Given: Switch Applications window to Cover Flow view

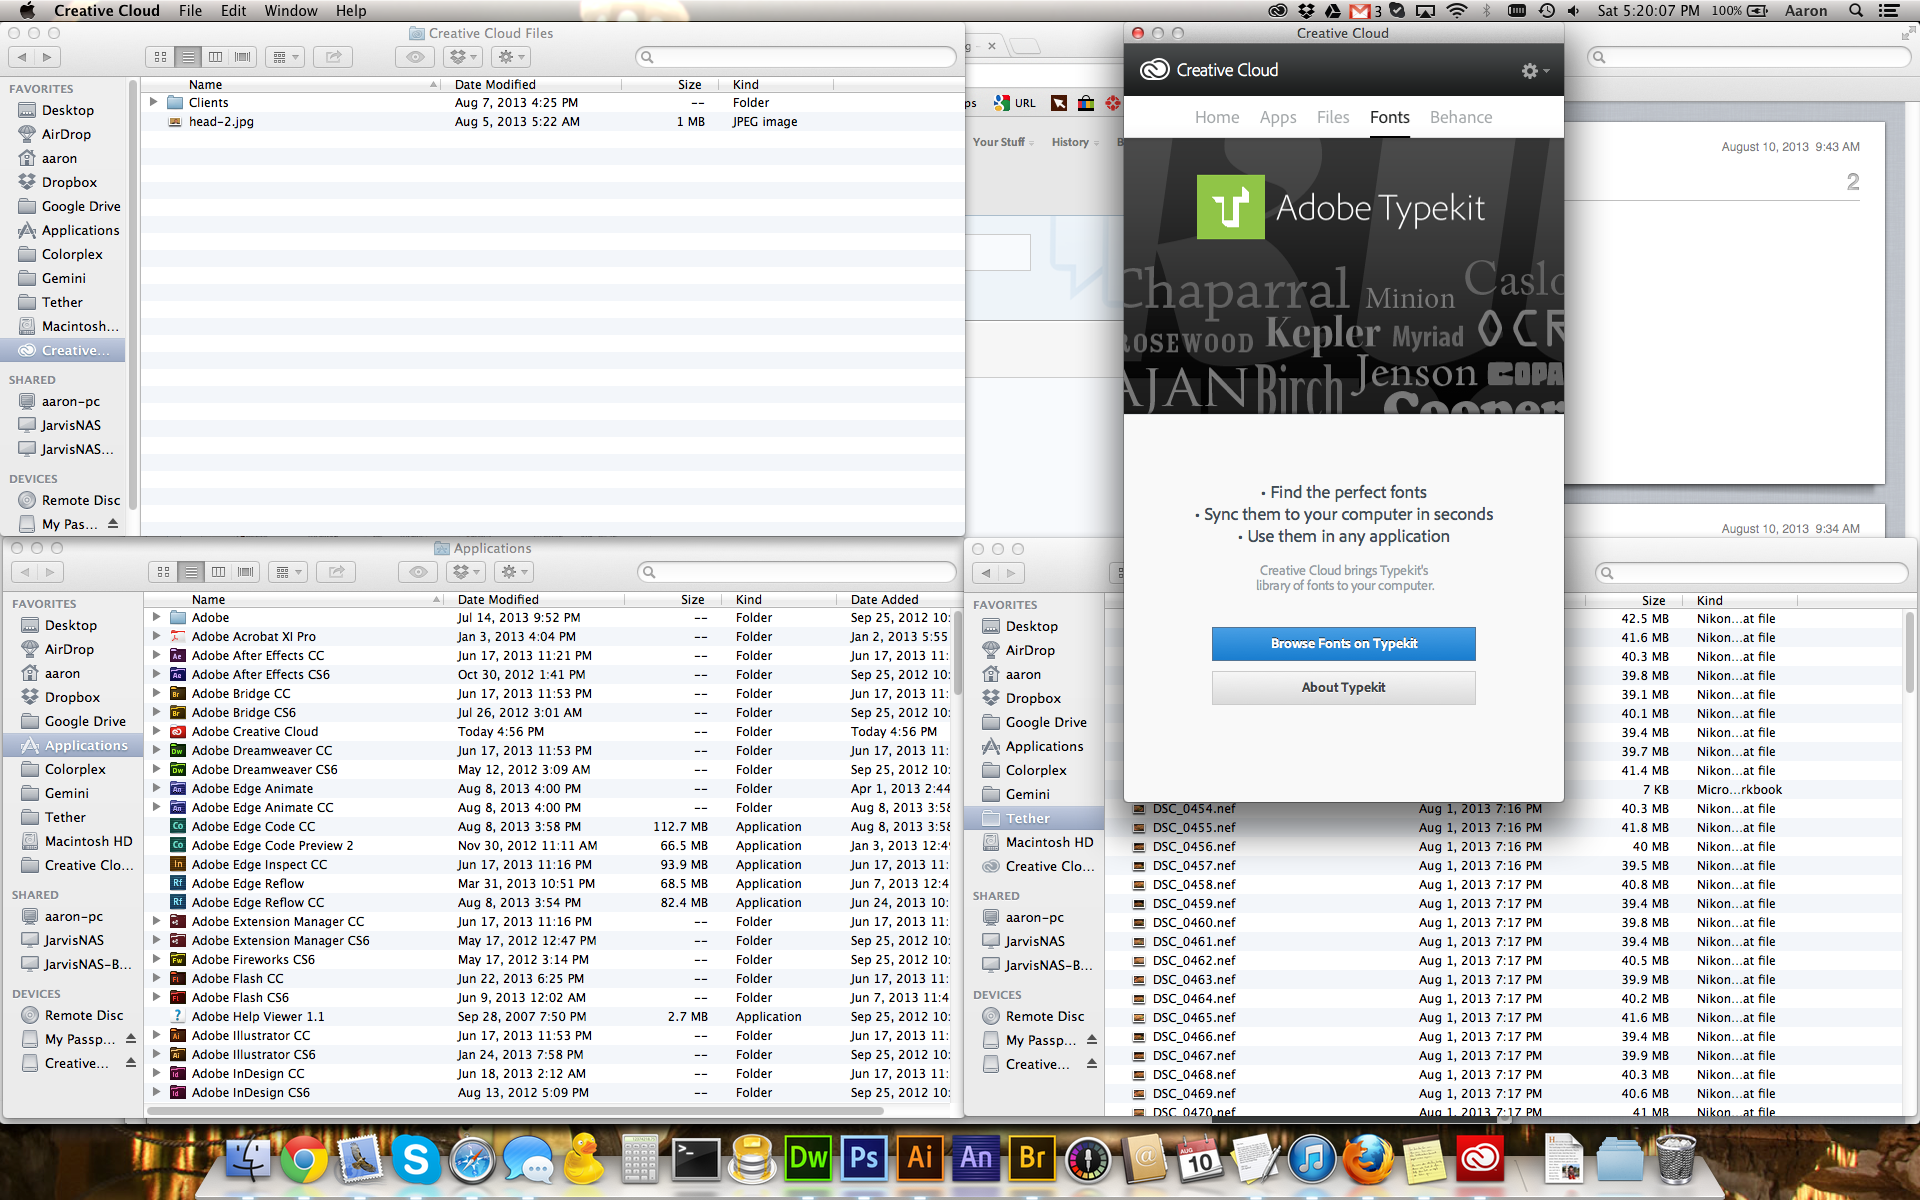Looking at the screenshot, I should pyautogui.click(x=246, y=572).
